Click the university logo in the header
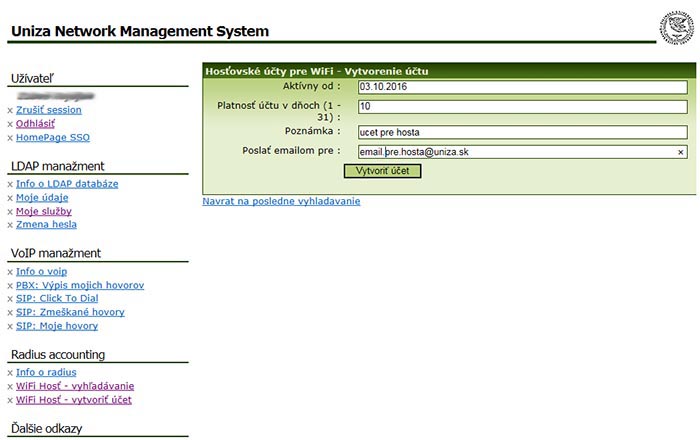The image size is (700, 440). pyautogui.click(x=677, y=28)
